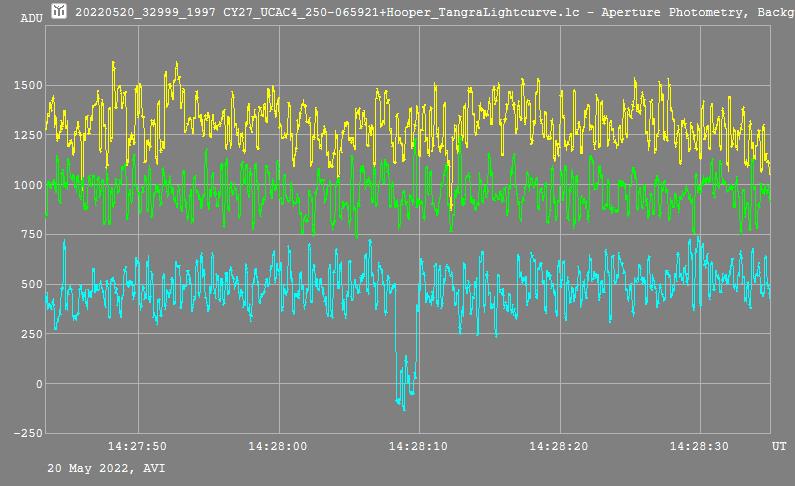Click the UT axis label

[779, 446]
